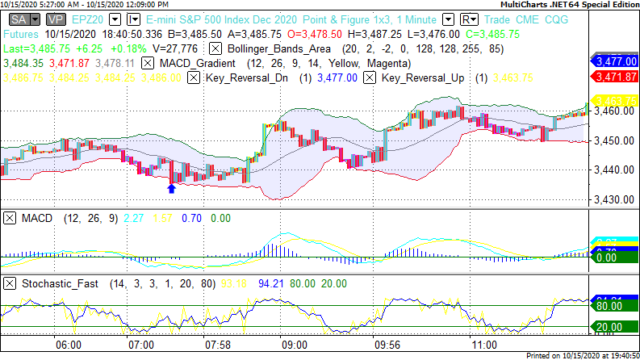Screen dimensions: 640x360
Task: Click the stochastic value 94.21
Action: [x=271, y=284]
